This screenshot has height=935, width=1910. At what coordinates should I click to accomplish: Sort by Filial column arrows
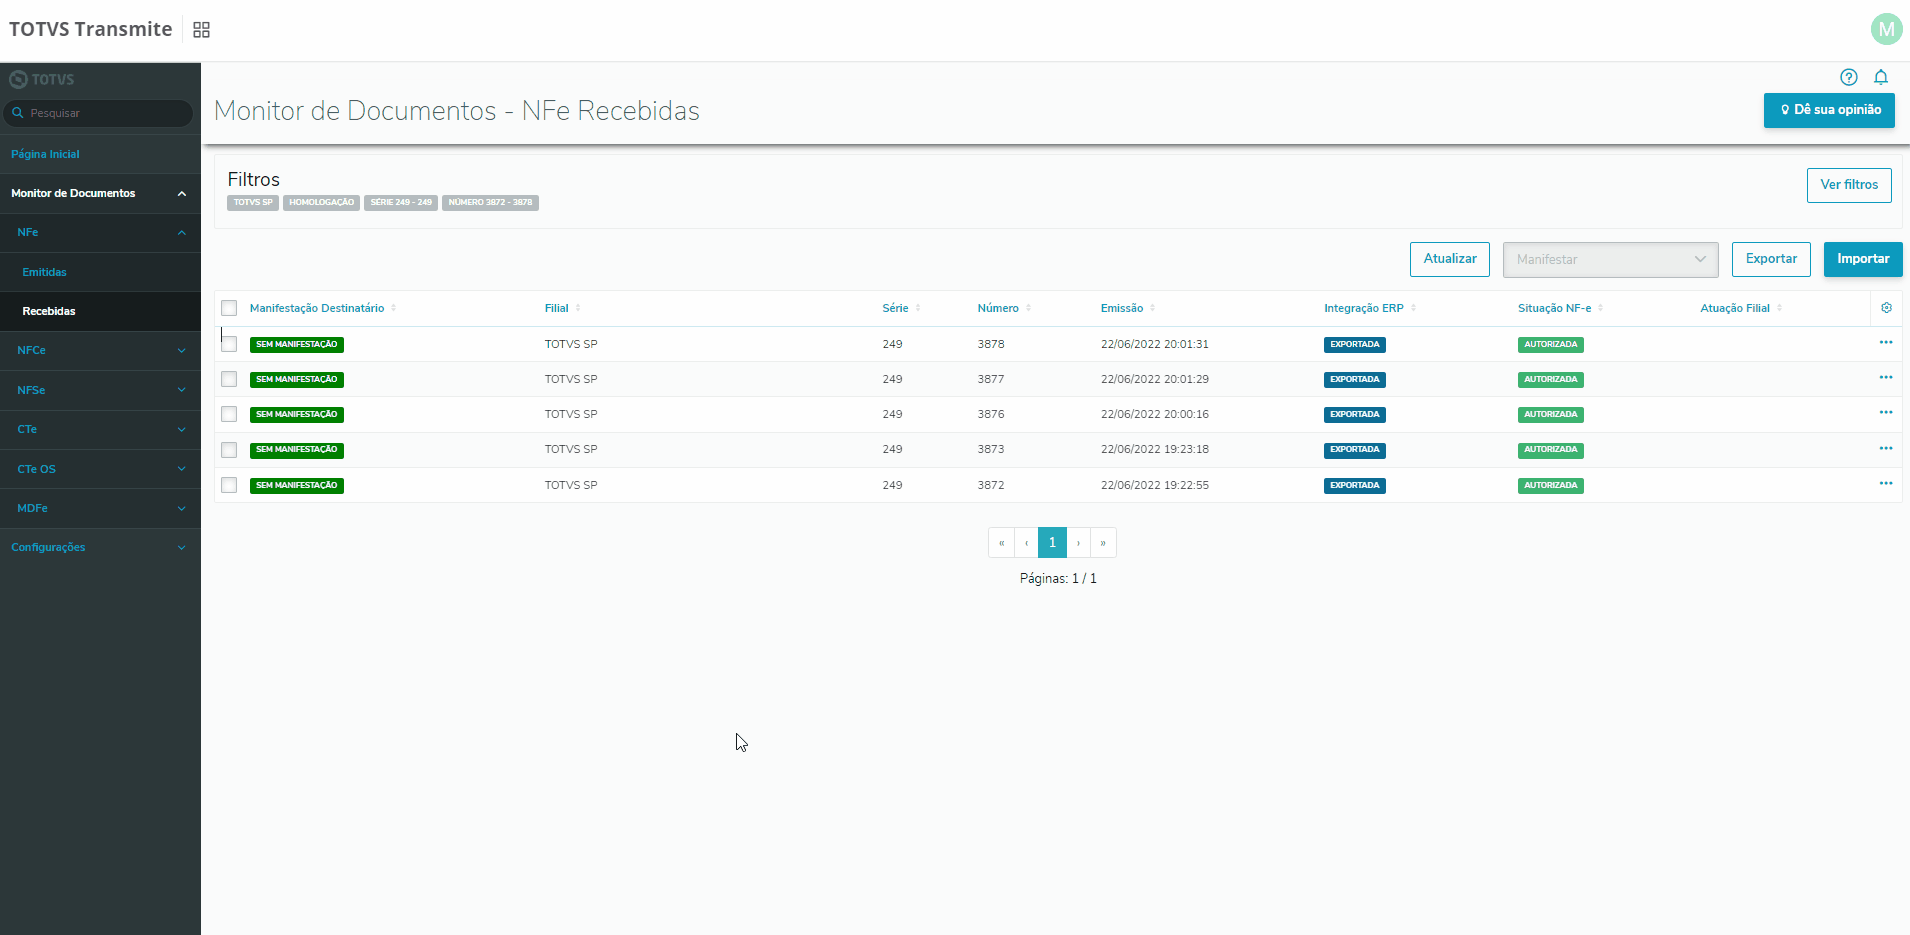coord(578,308)
